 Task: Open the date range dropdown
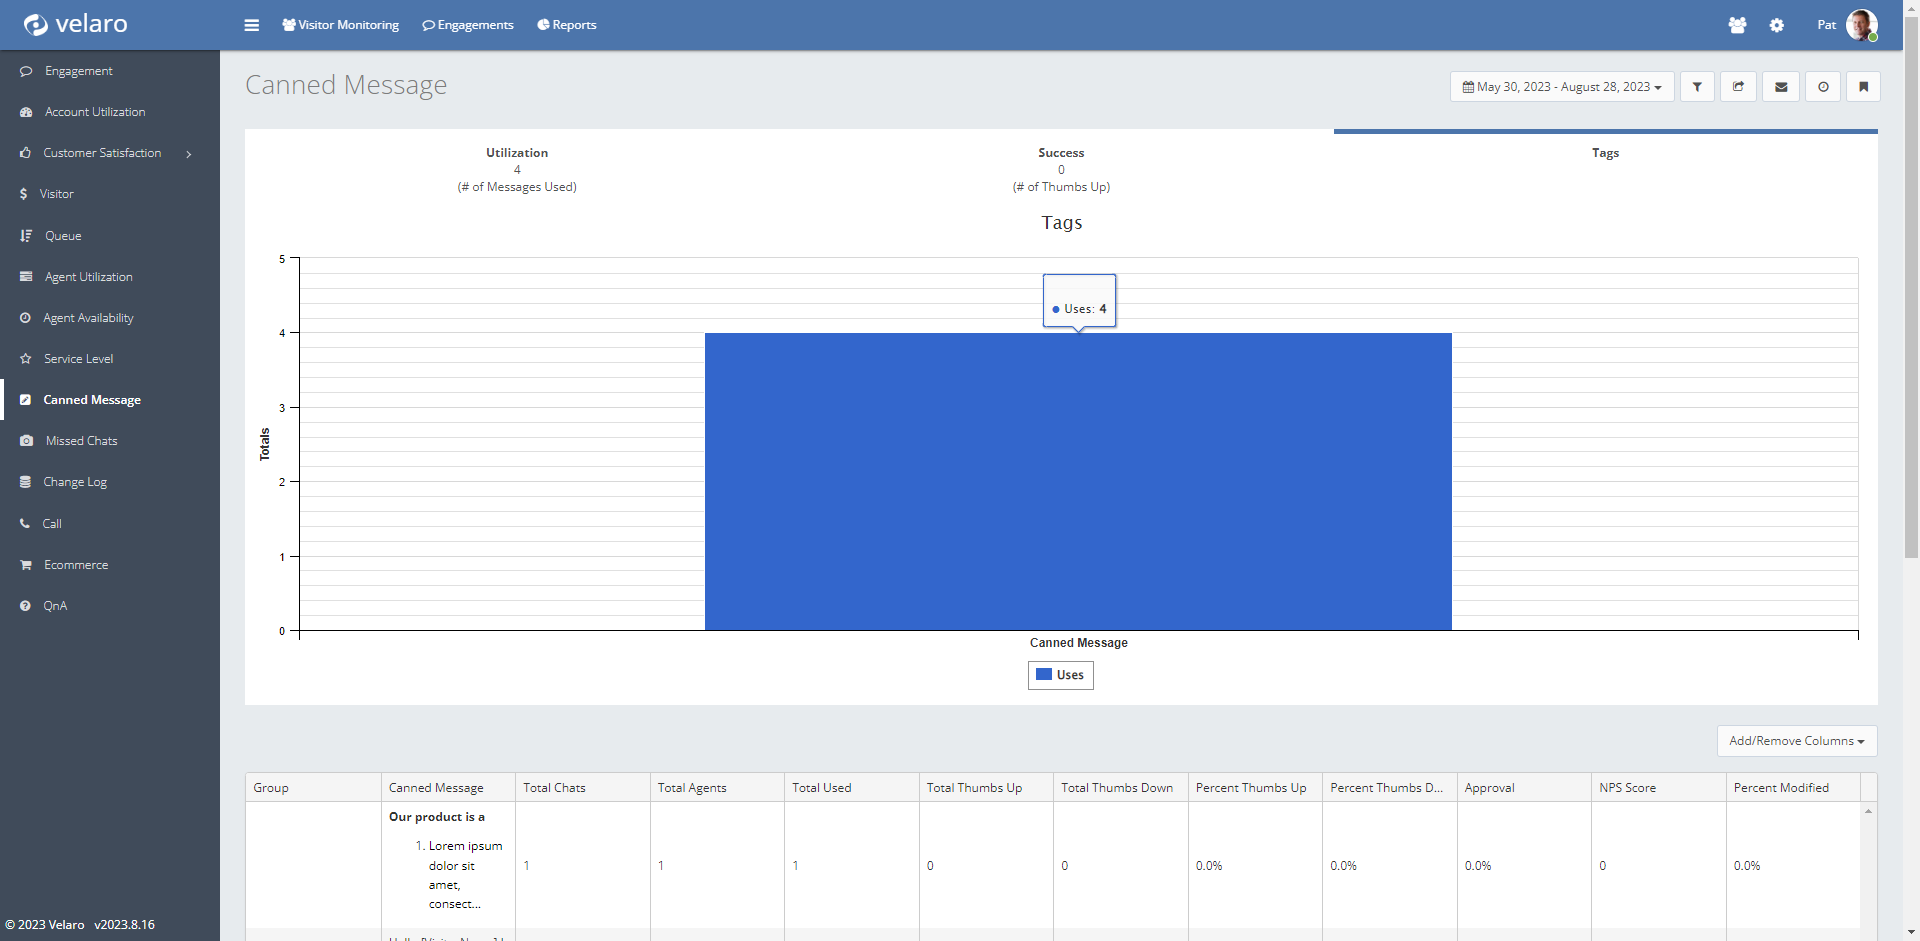[1561, 87]
